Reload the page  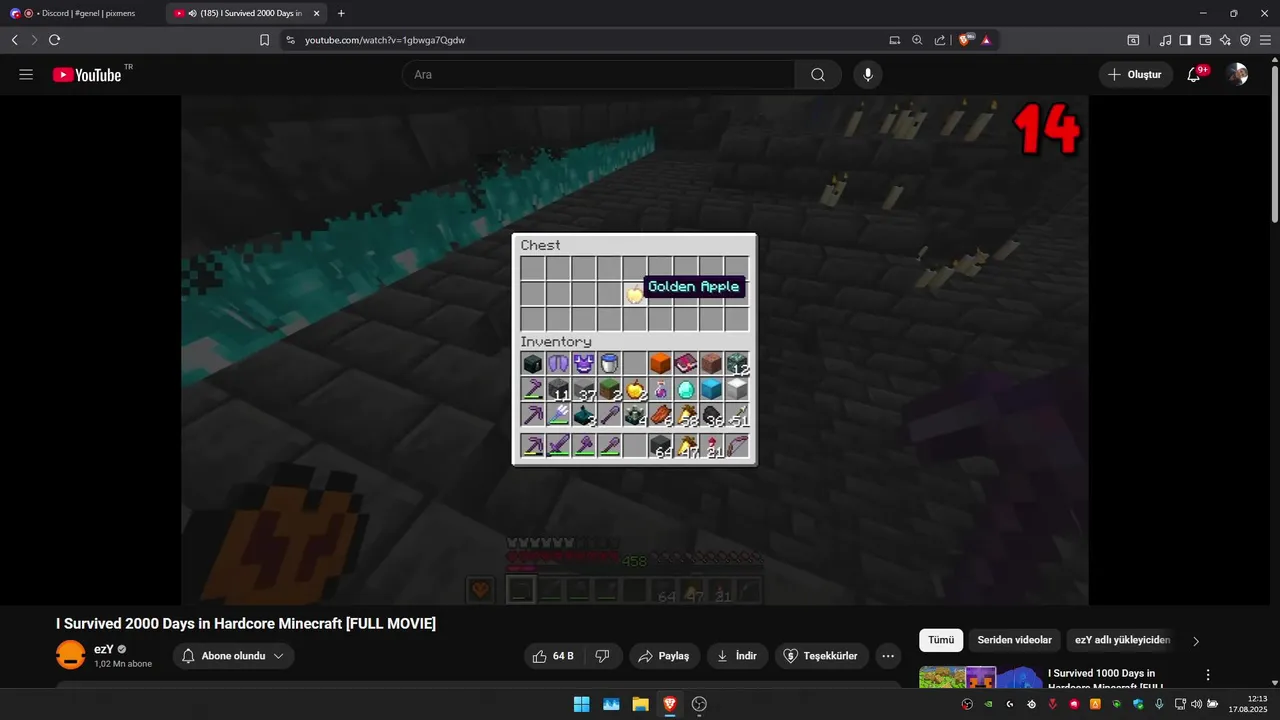(x=54, y=40)
